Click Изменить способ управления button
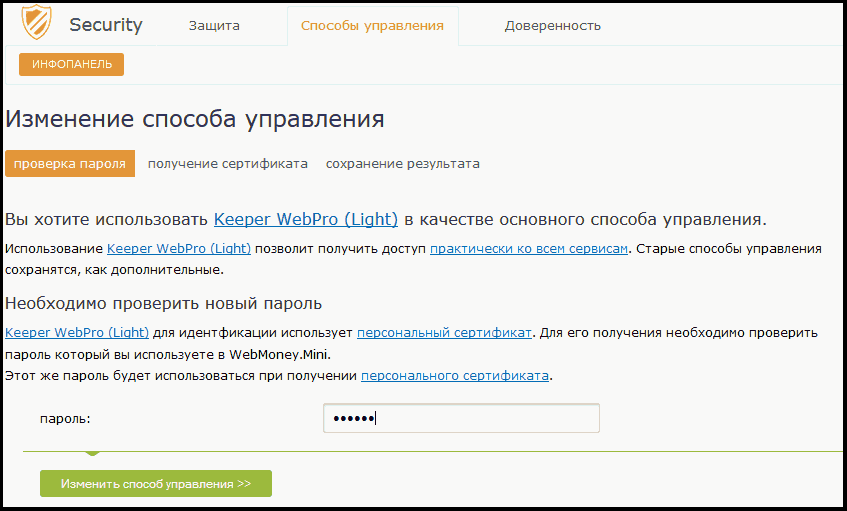 click(x=156, y=483)
